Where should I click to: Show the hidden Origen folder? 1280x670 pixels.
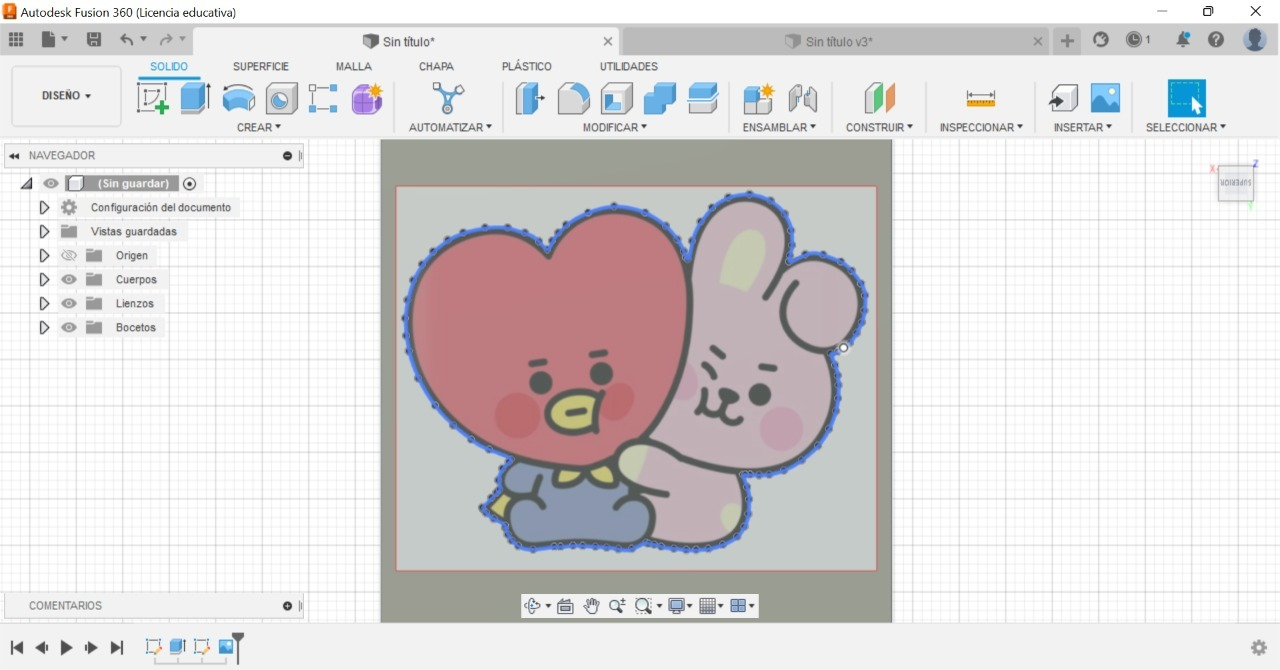[x=69, y=256]
